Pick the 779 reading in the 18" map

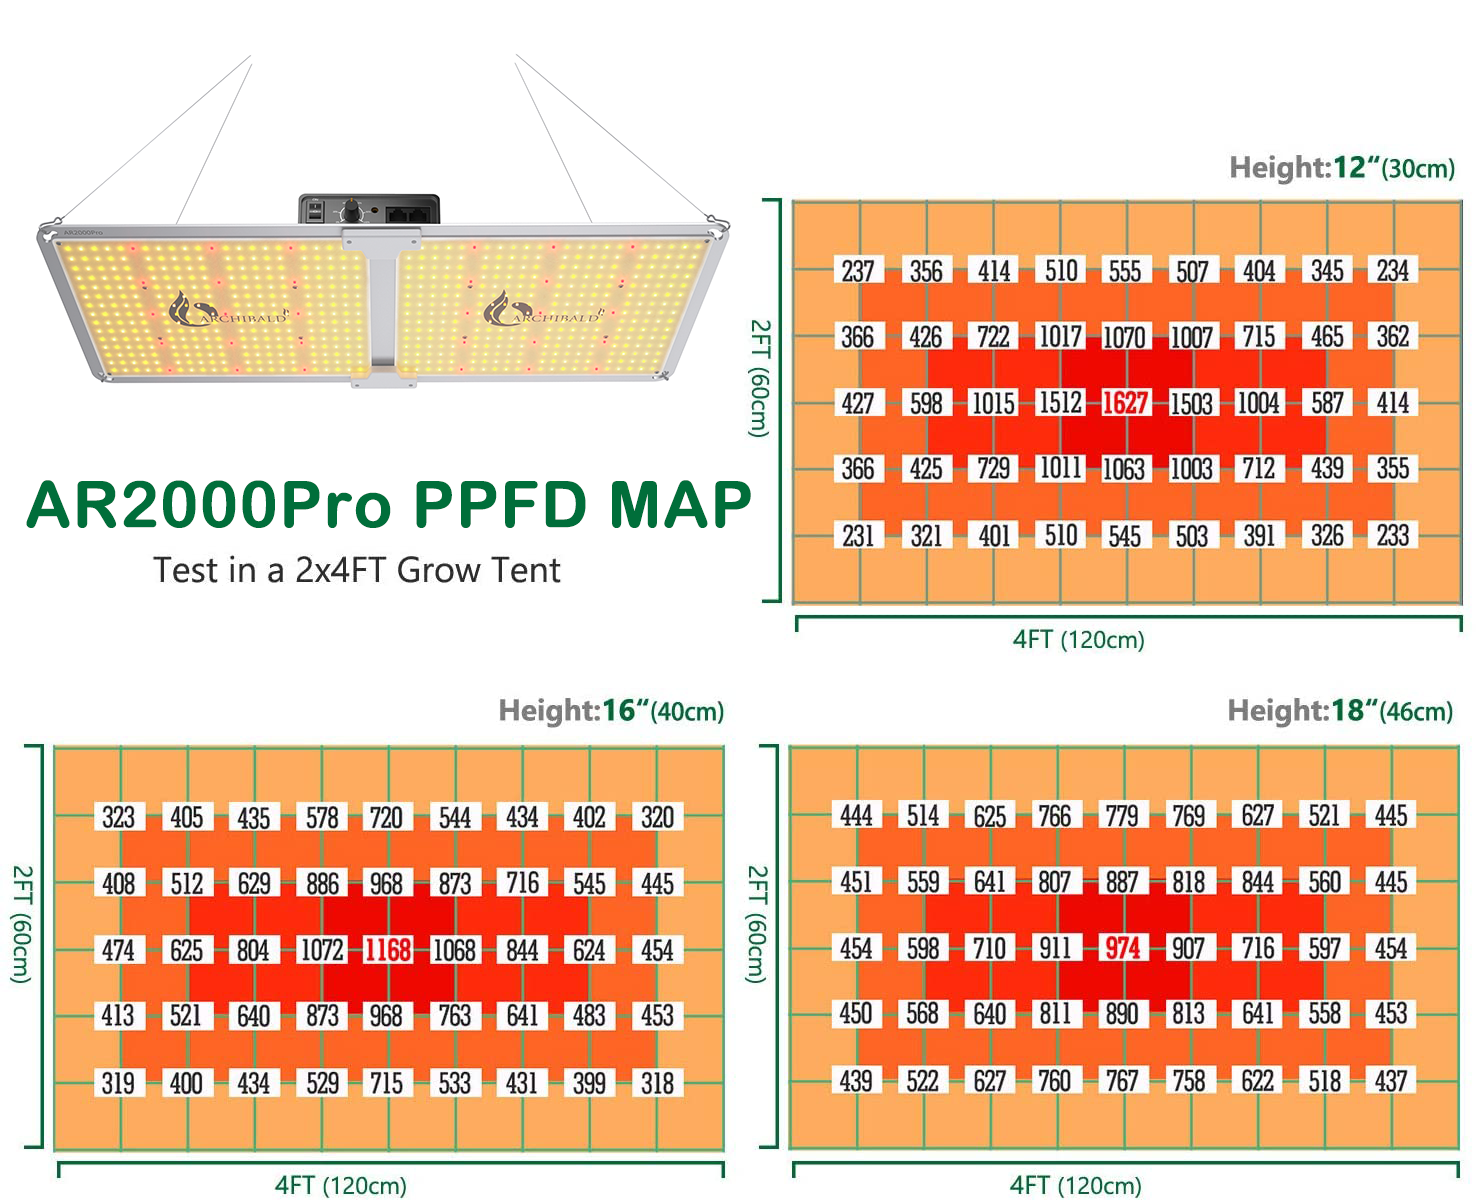[x=1122, y=816]
